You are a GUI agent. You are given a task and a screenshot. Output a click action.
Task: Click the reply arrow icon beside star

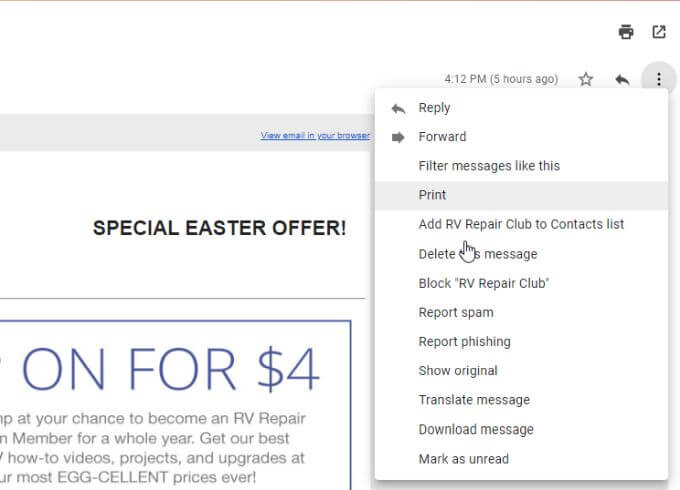pyautogui.click(x=622, y=79)
